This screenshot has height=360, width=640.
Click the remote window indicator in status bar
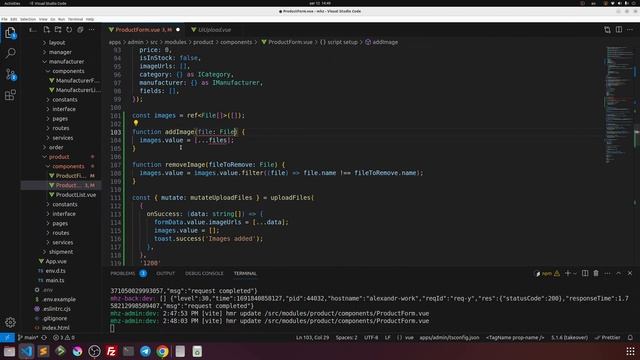coord(7,338)
